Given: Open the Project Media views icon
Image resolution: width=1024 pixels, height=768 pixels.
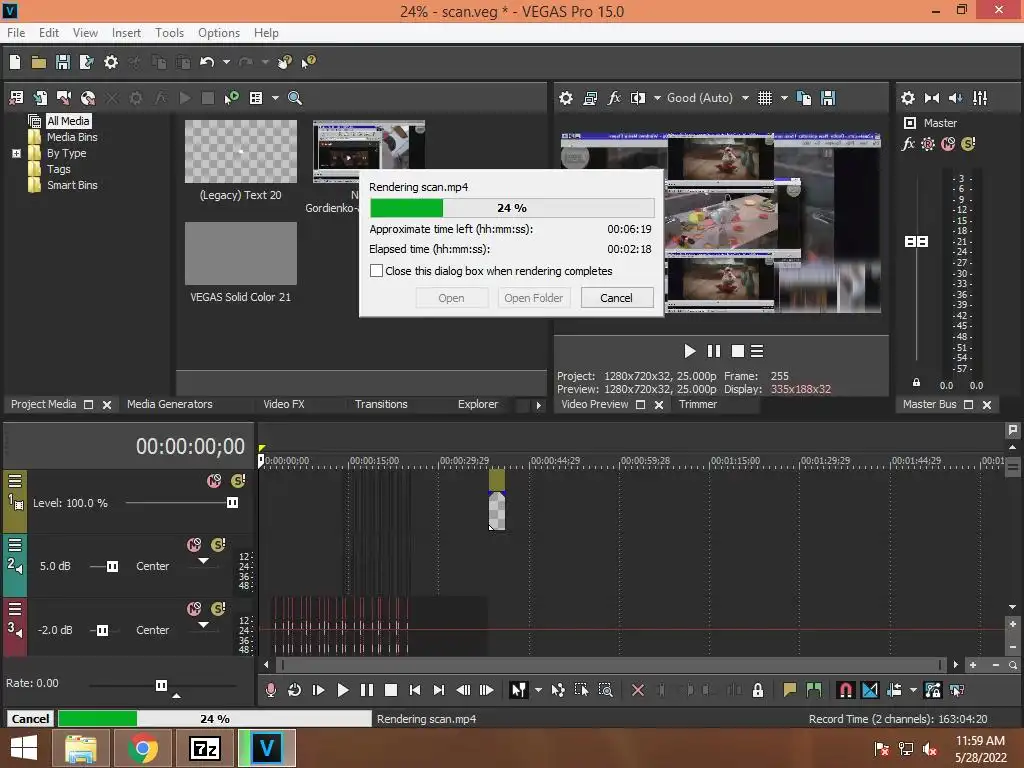Looking at the screenshot, I should click(256, 98).
